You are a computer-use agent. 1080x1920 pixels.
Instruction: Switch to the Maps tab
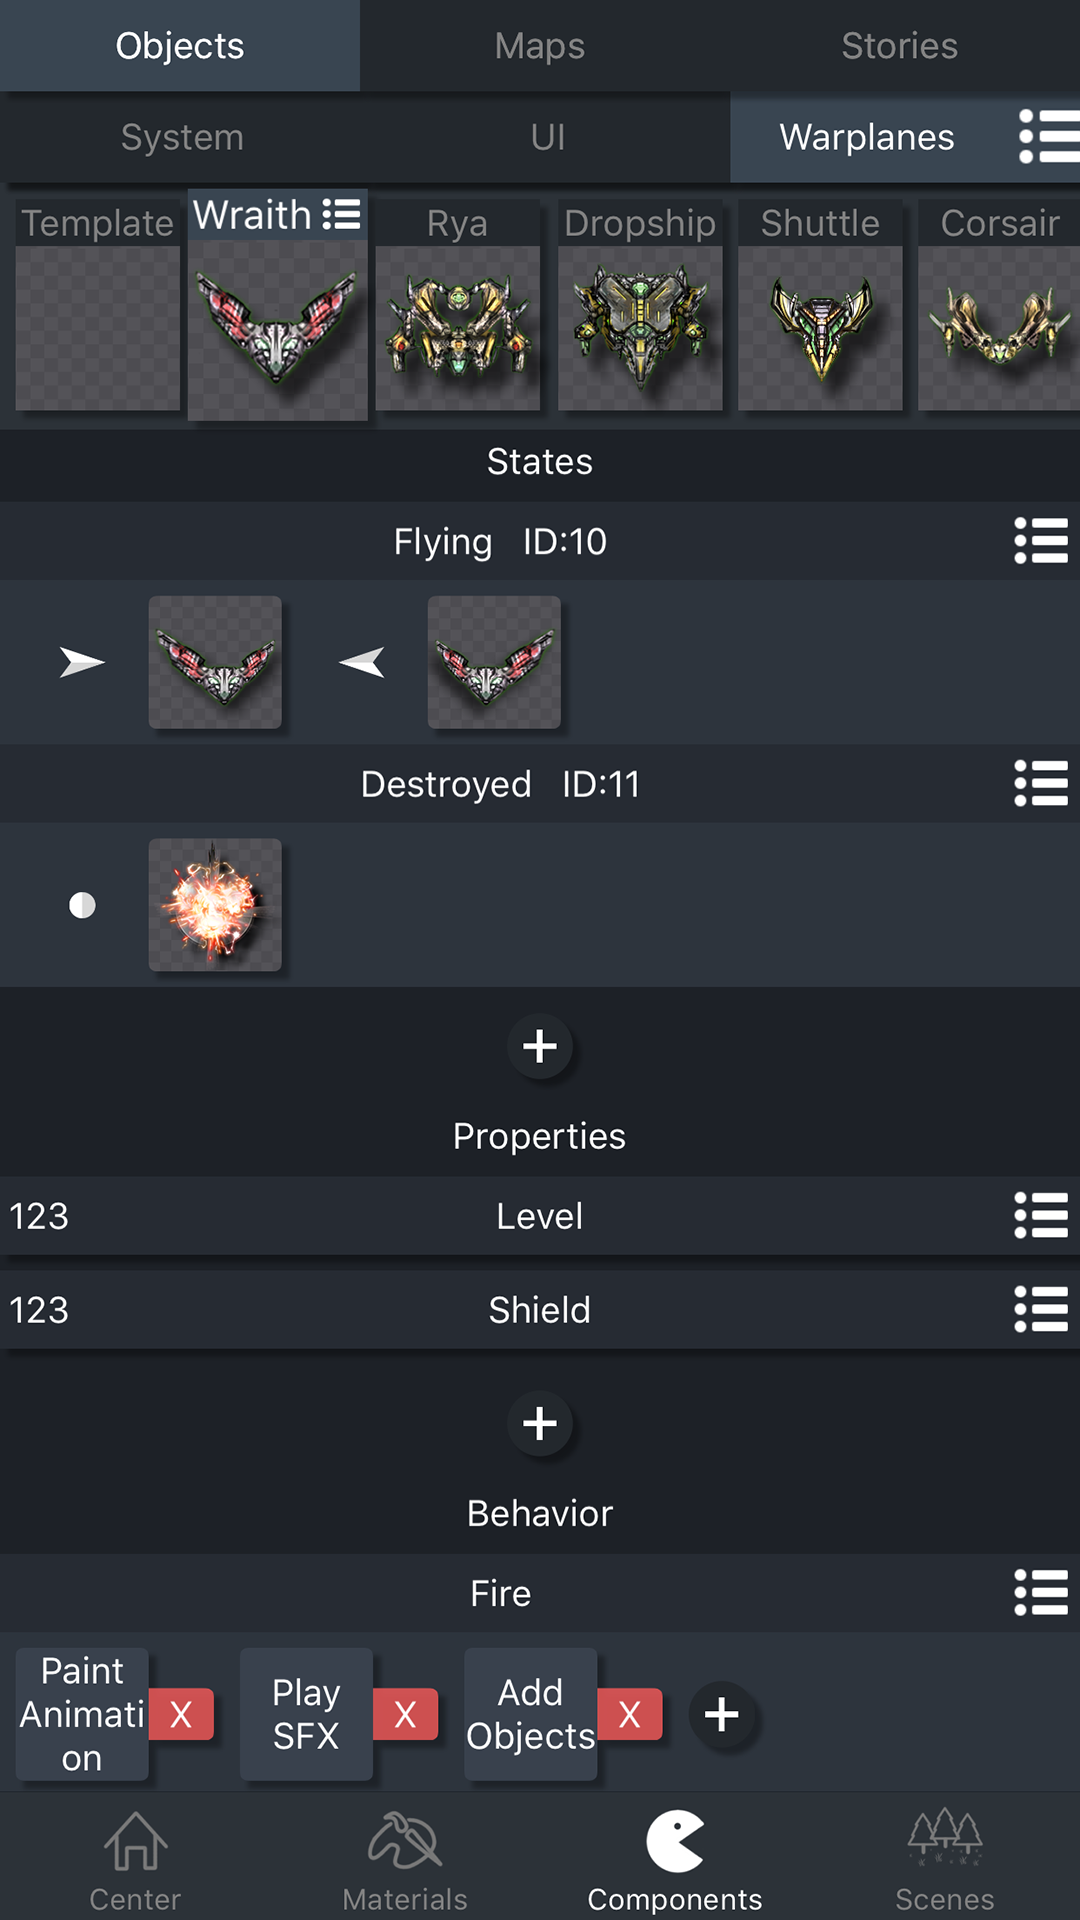click(x=540, y=46)
